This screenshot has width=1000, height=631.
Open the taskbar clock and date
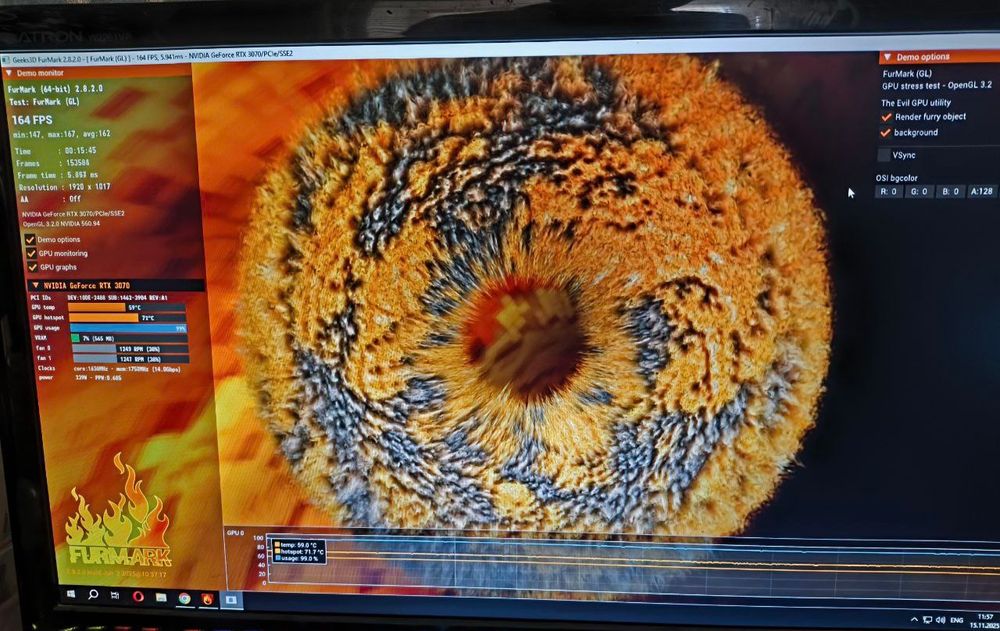point(985,621)
